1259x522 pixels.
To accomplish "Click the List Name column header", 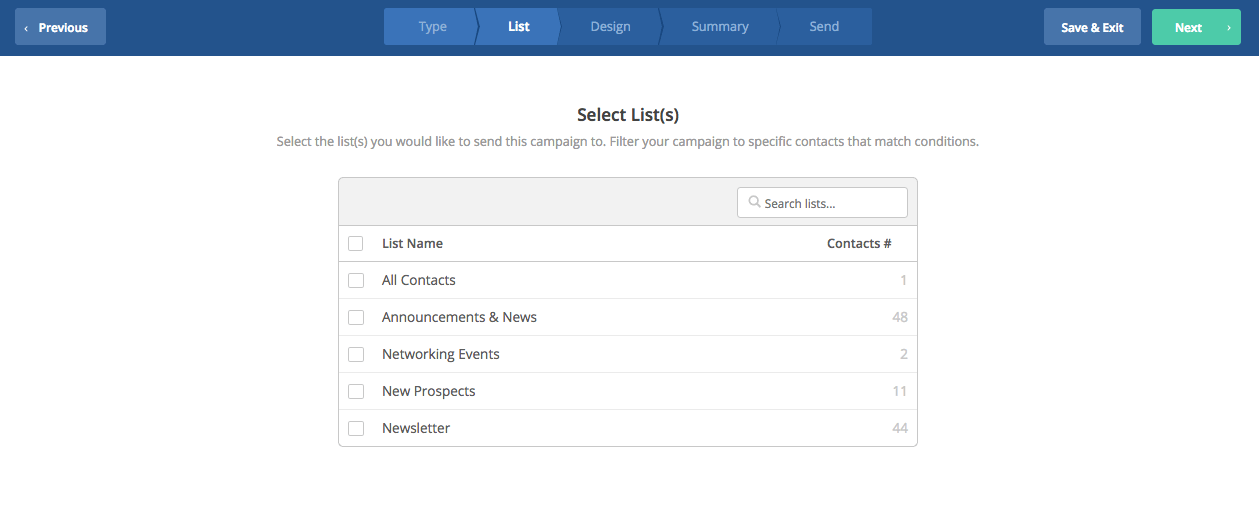I will point(412,243).
